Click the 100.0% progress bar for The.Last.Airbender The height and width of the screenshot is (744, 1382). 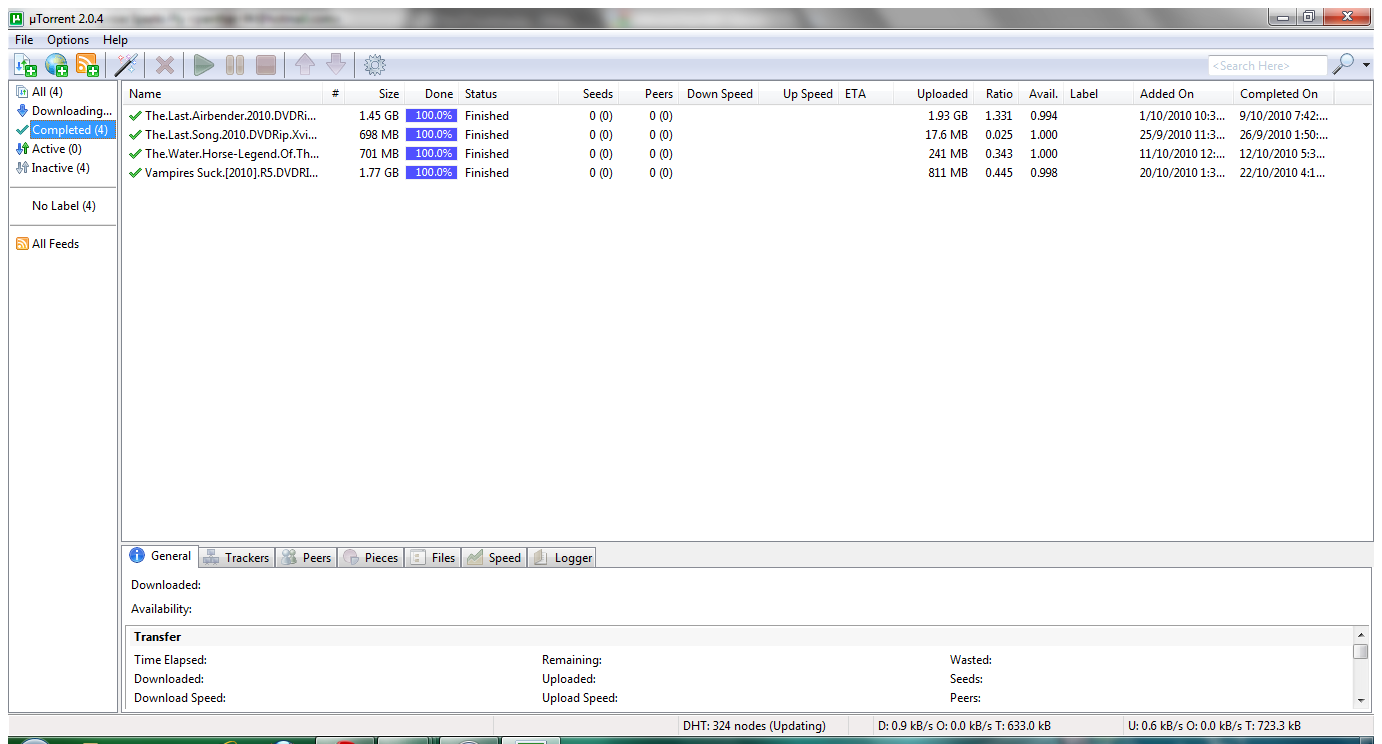coord(431,116)
